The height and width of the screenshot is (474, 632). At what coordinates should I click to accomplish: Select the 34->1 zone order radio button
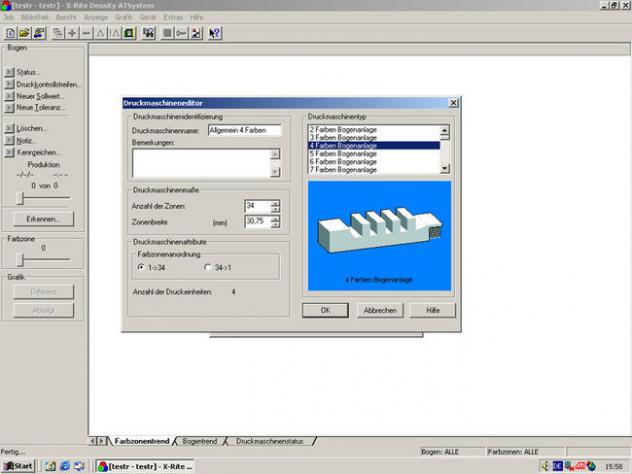[208, 267]
